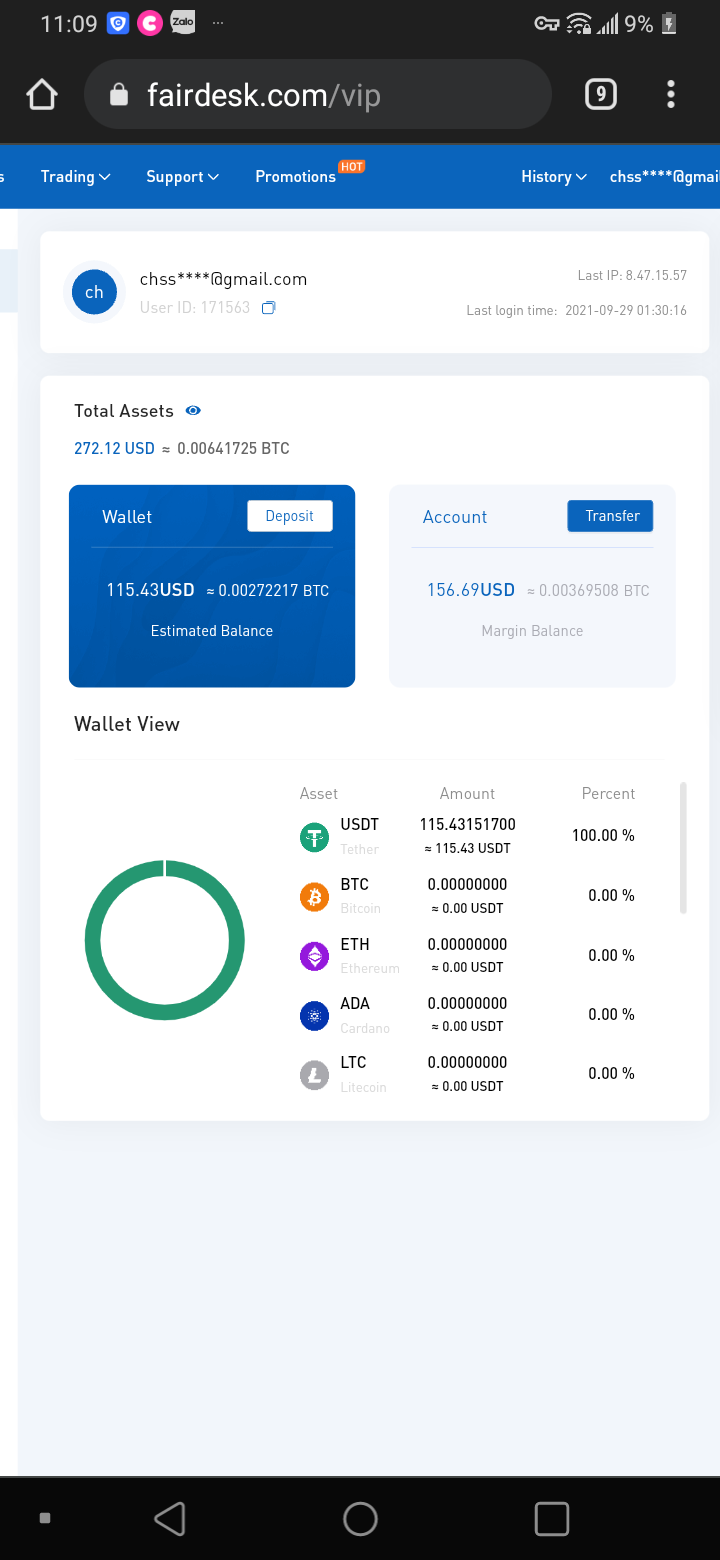The image size is (720, 1560).
Task: Open the browser tab switcher showing 9
Action: (x=600, y=95)
